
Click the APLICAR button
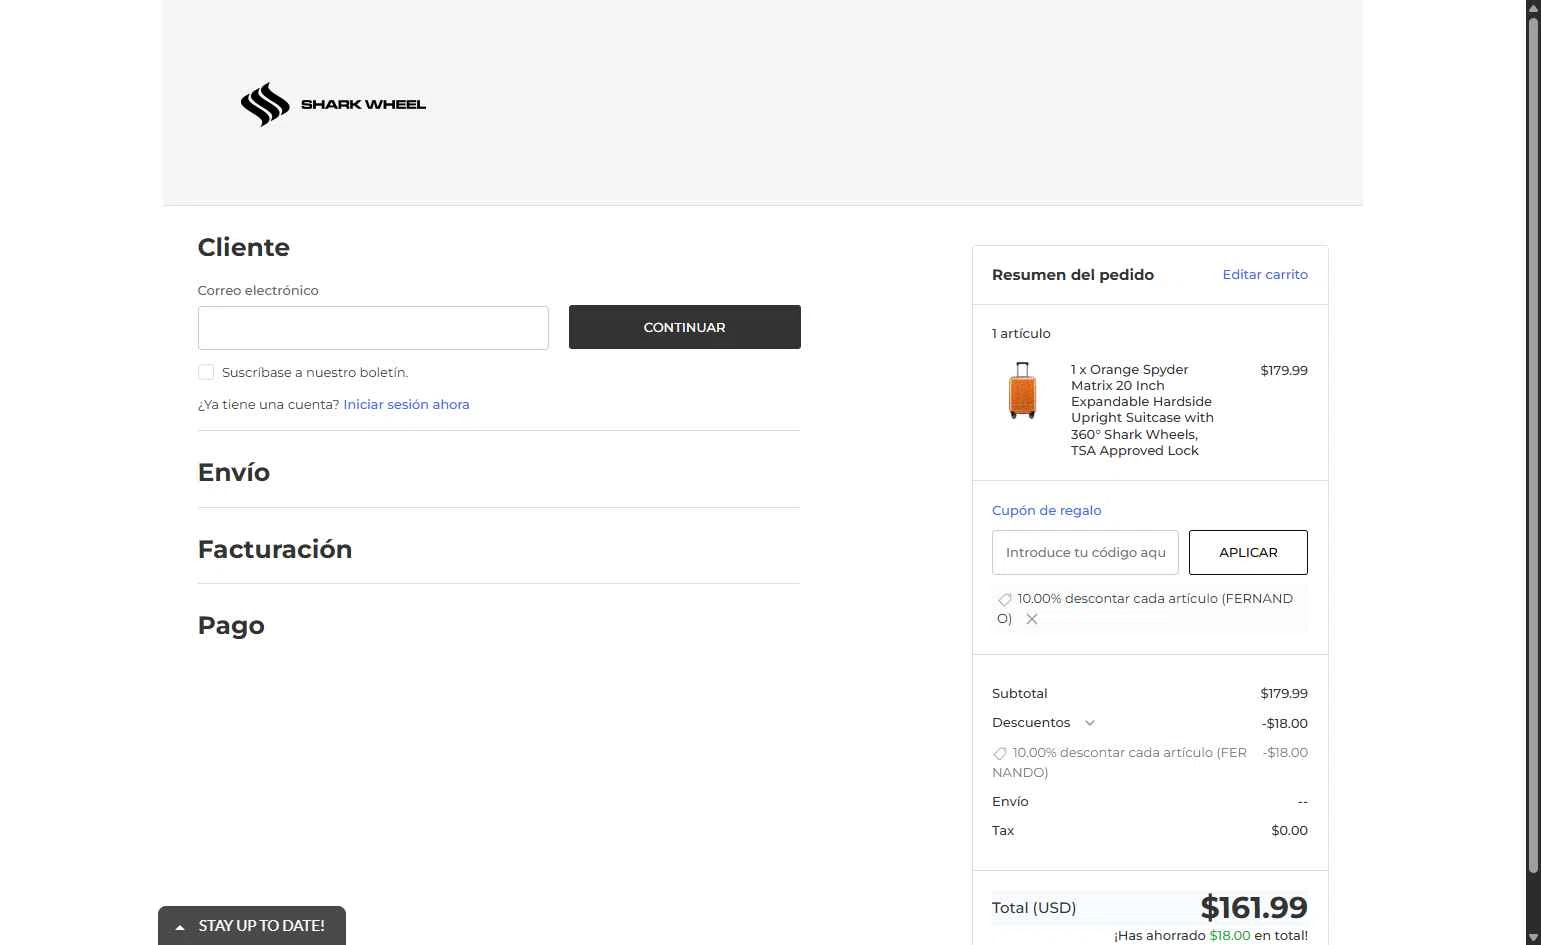pyautogui.click(x=1248, y=552)
